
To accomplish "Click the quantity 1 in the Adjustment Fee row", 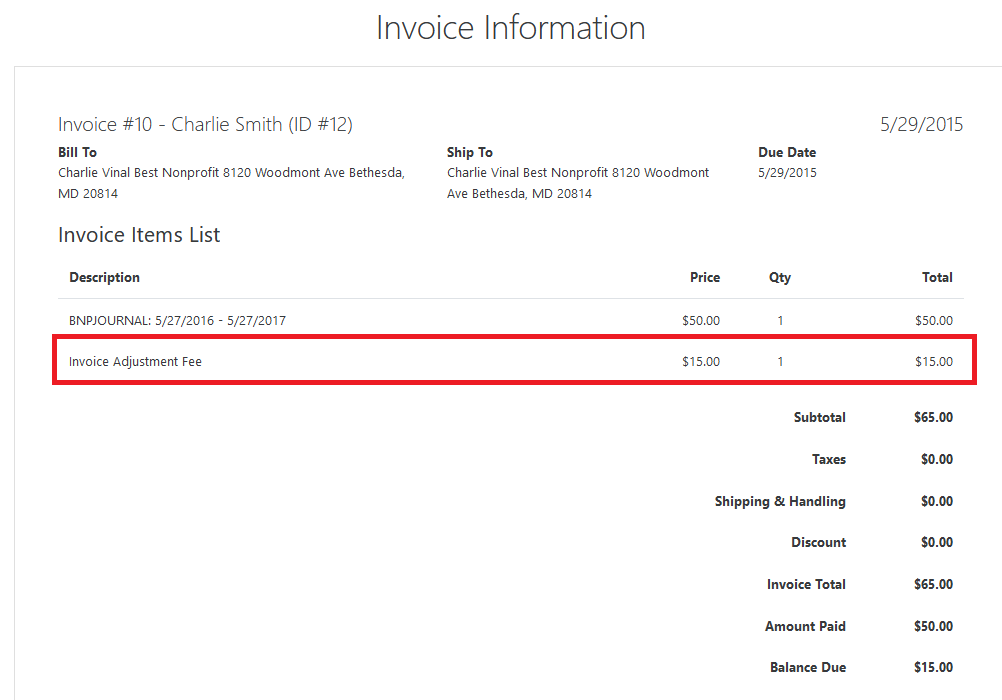I will click(x=780, y=362).
